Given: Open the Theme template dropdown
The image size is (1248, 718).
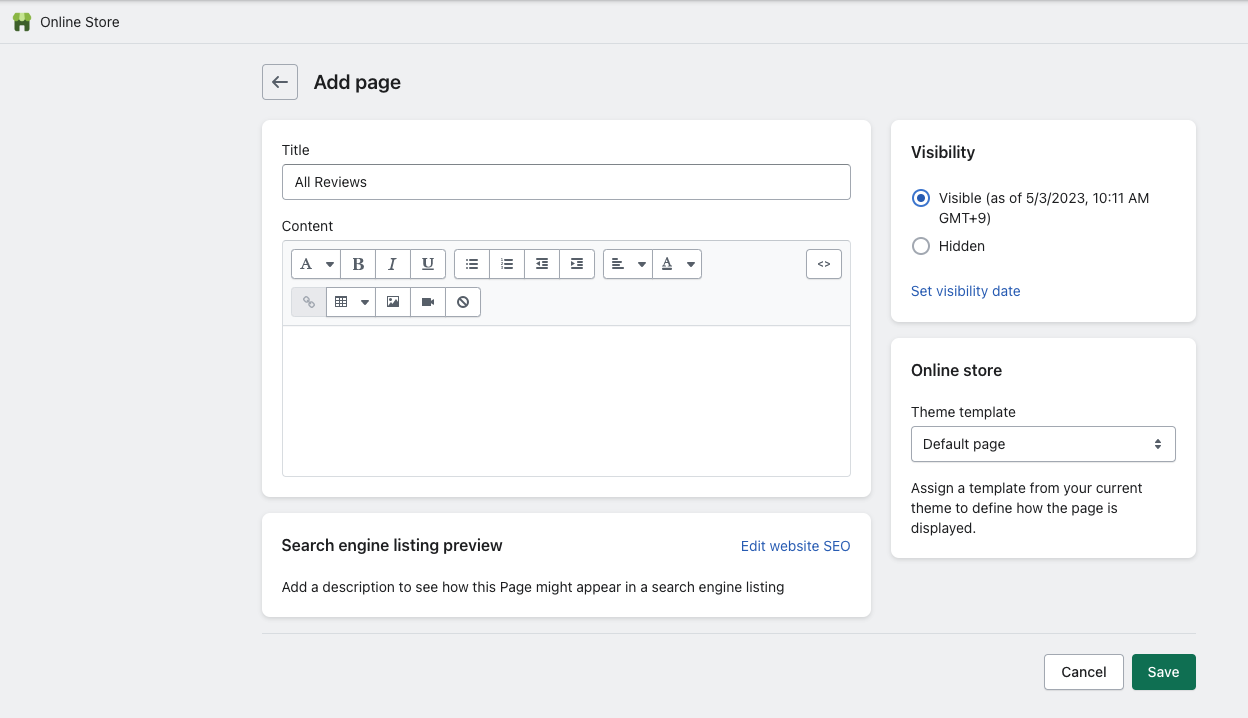Looking at the screenshot, I should [1043, 444].
